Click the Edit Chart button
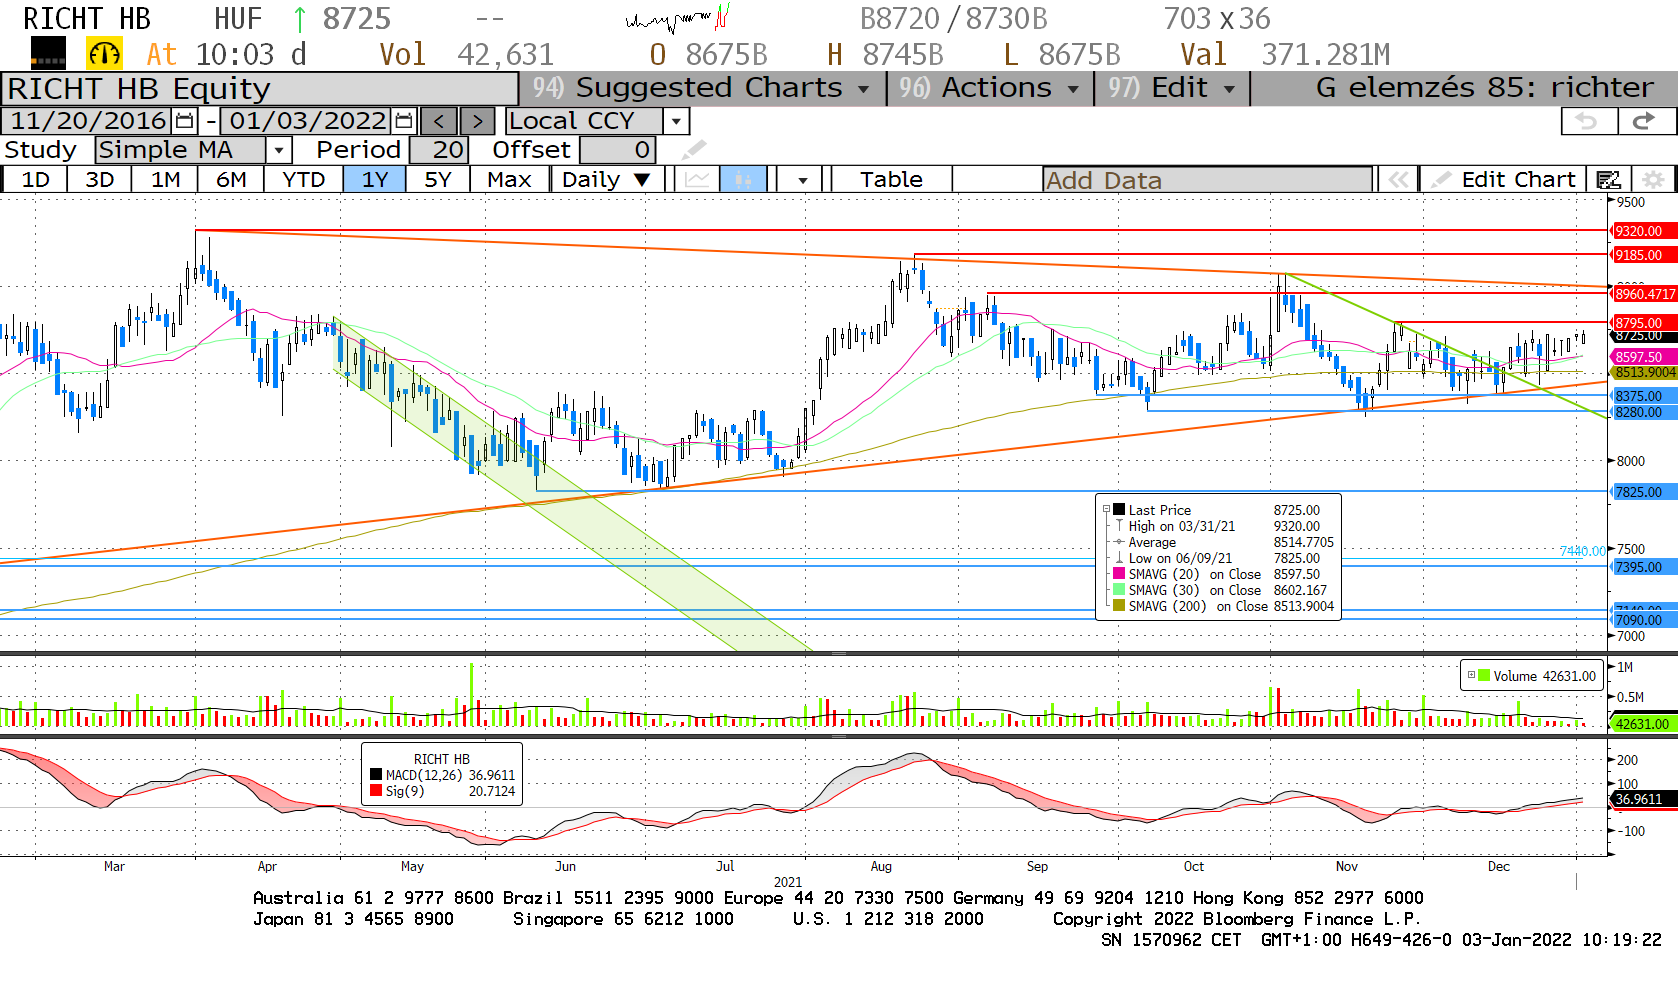The width and height of the screenshot is (1678, 983). coord(1503,180)
